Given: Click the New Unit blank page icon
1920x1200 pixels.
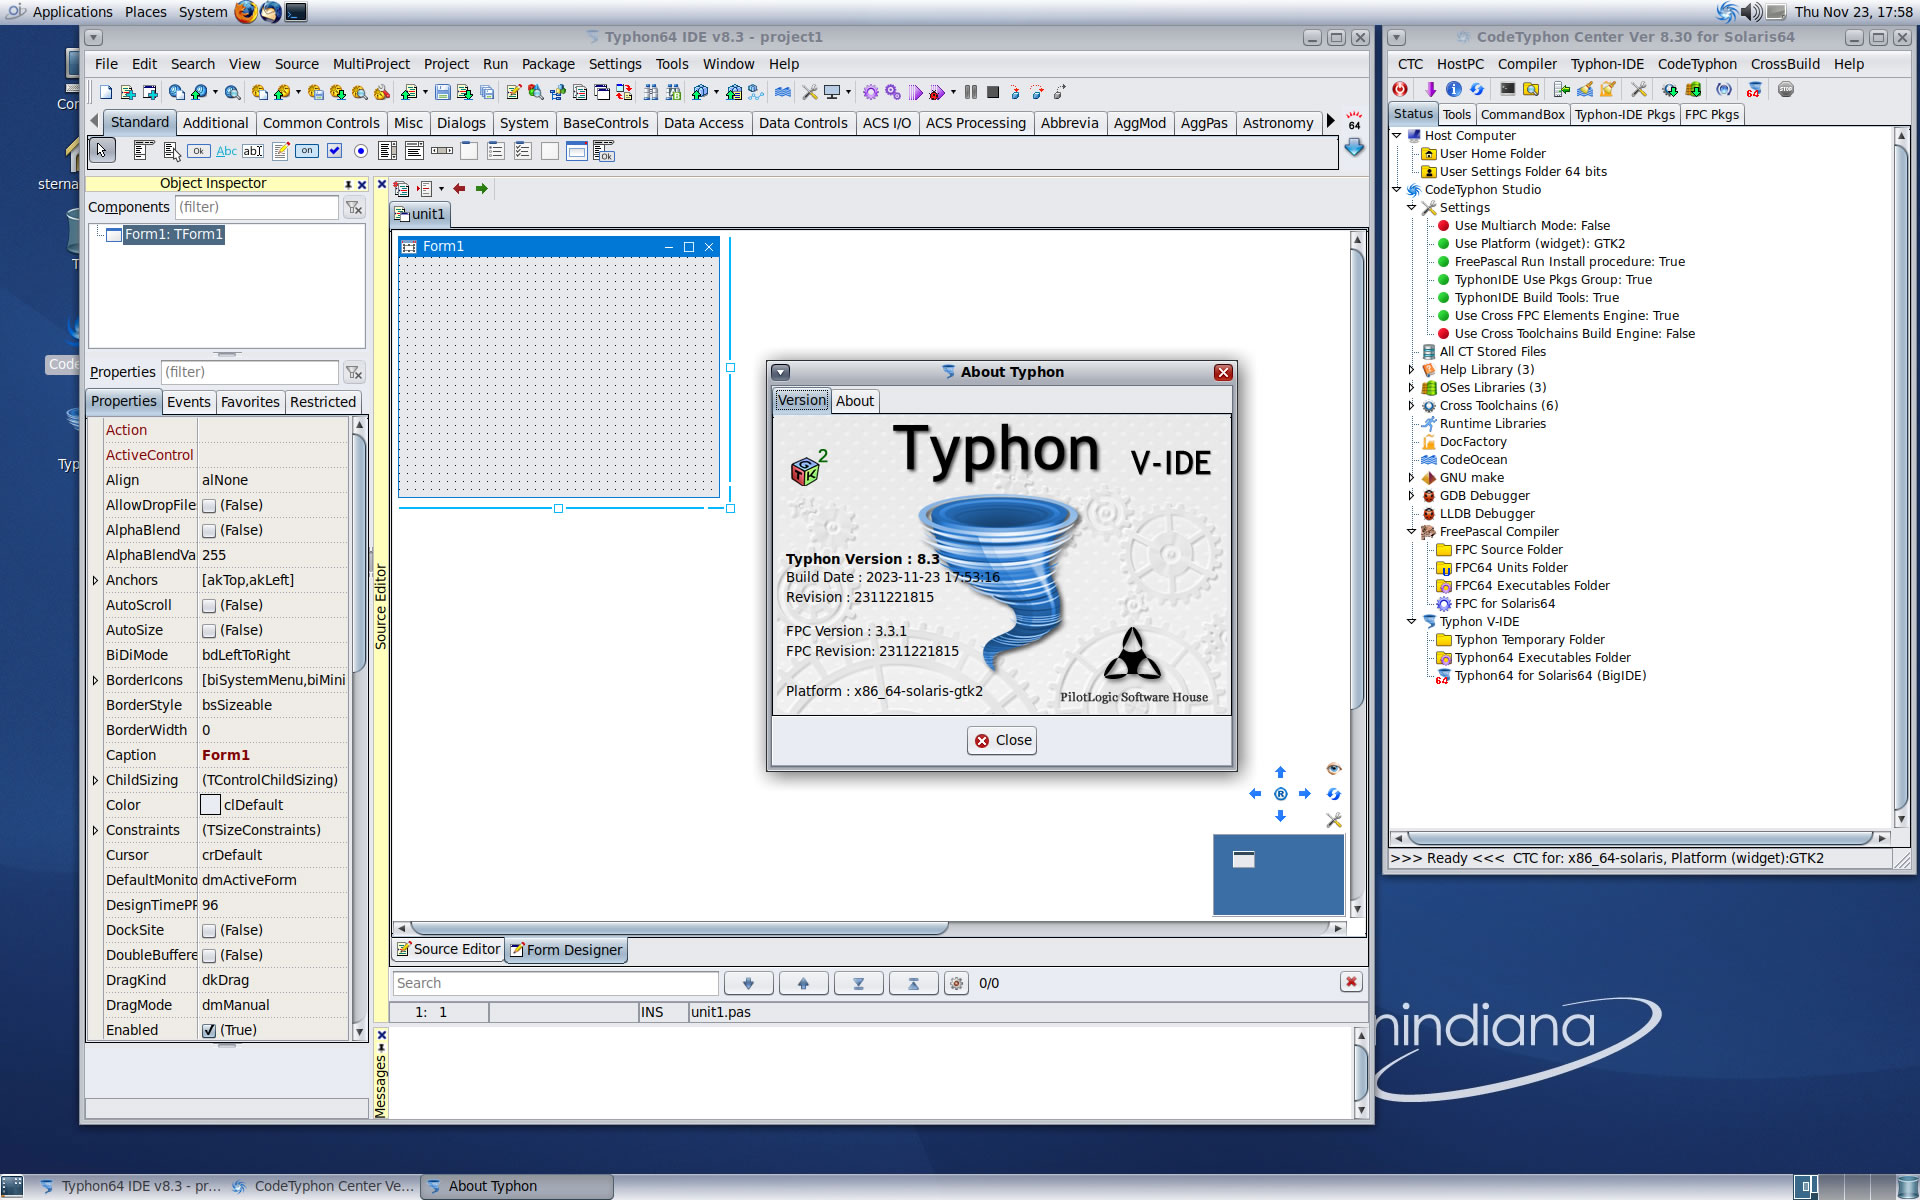Looking at the screenshot, I should pos(106,92).
